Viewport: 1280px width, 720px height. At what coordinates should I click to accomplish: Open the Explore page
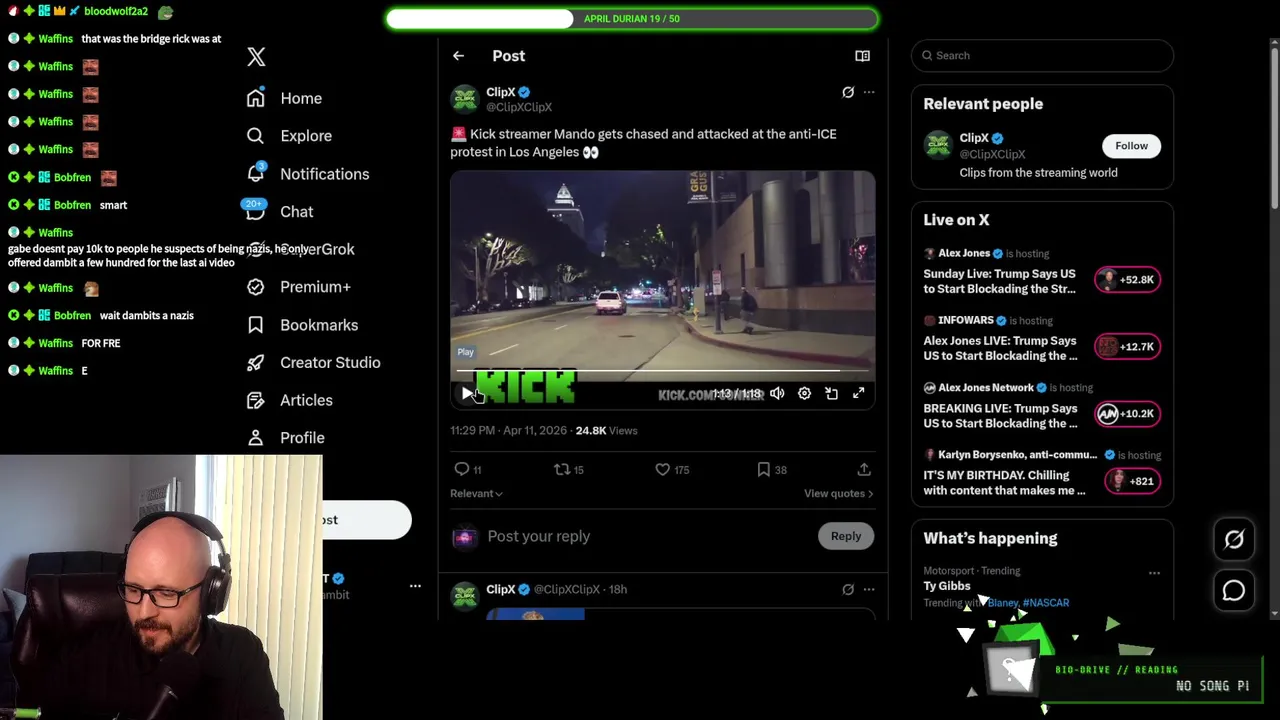(289, 136)
